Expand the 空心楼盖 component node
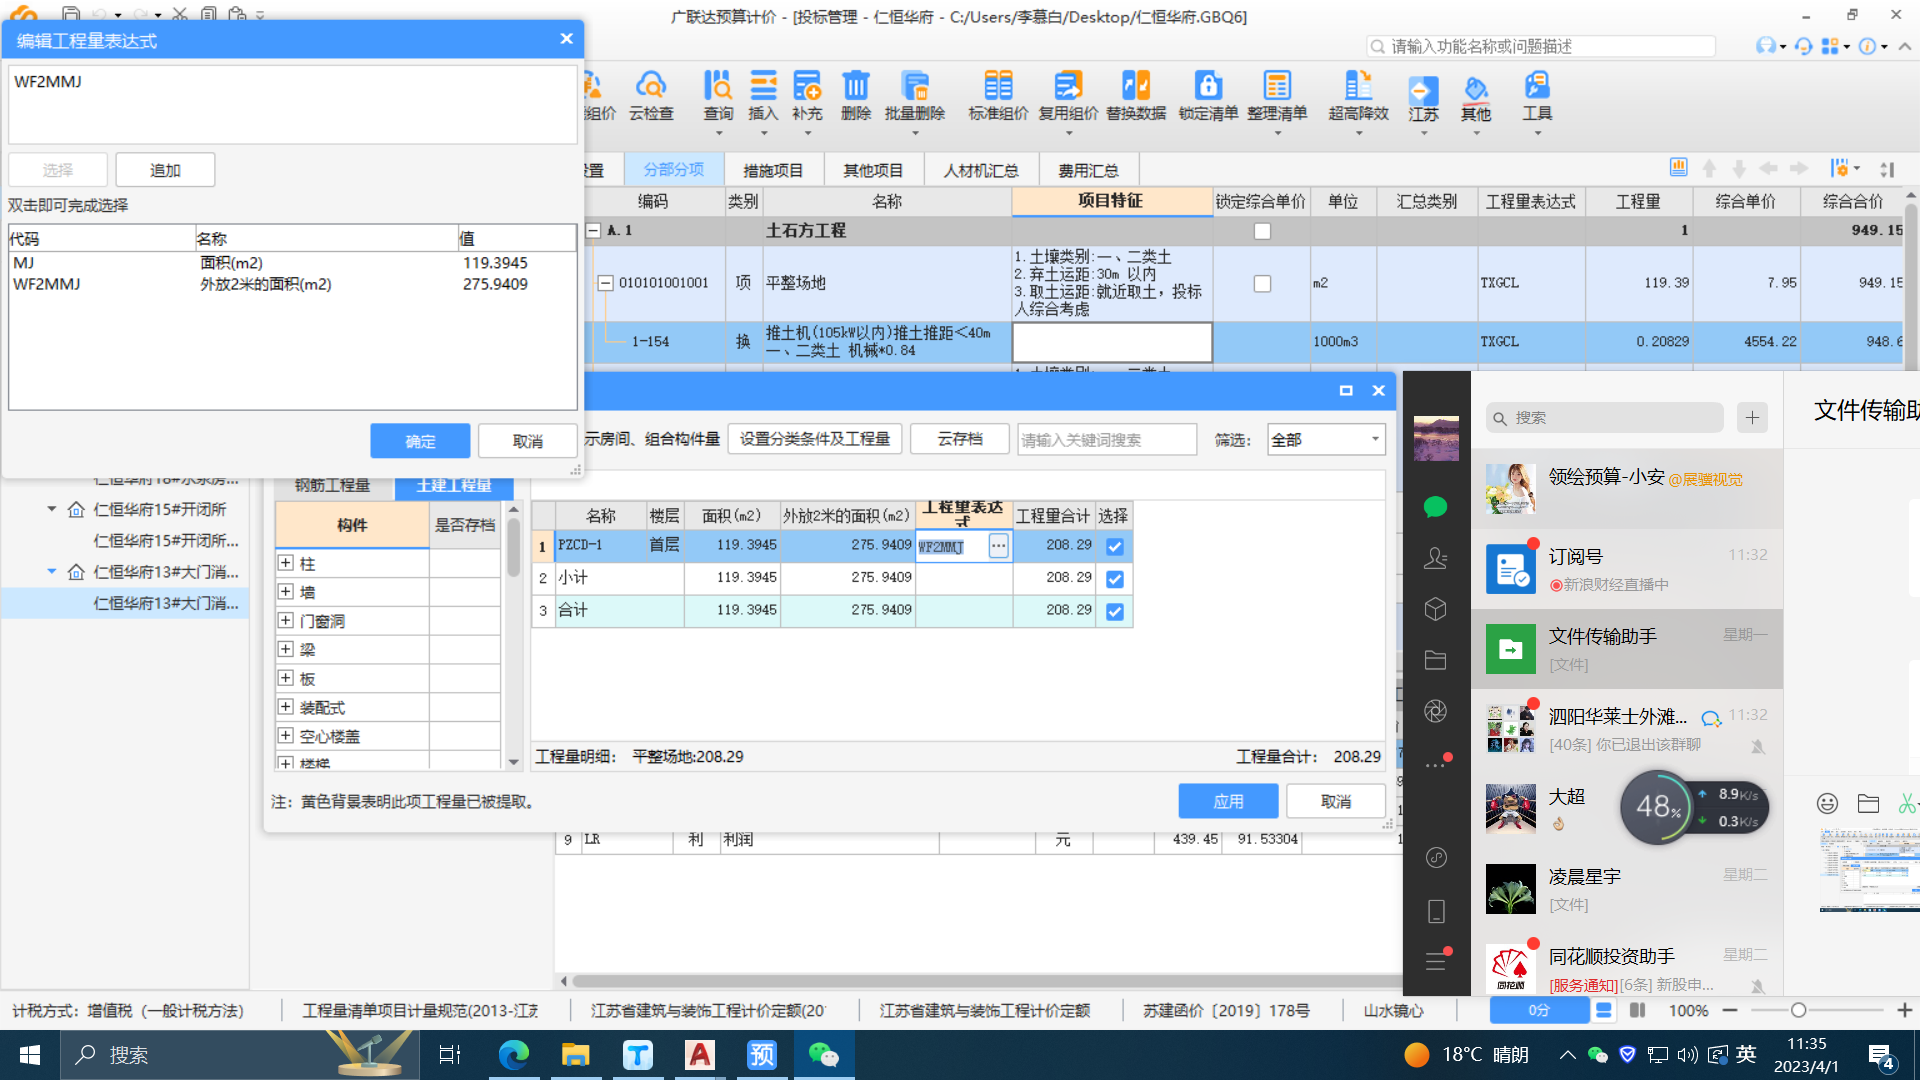This screenshot has width=1920, height=1080. (x=286, y=736)
